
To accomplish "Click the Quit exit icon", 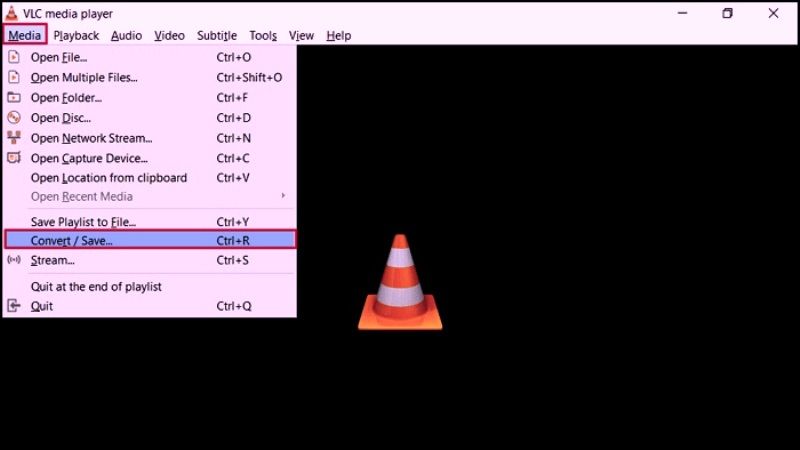I will (x=14, y=306).
